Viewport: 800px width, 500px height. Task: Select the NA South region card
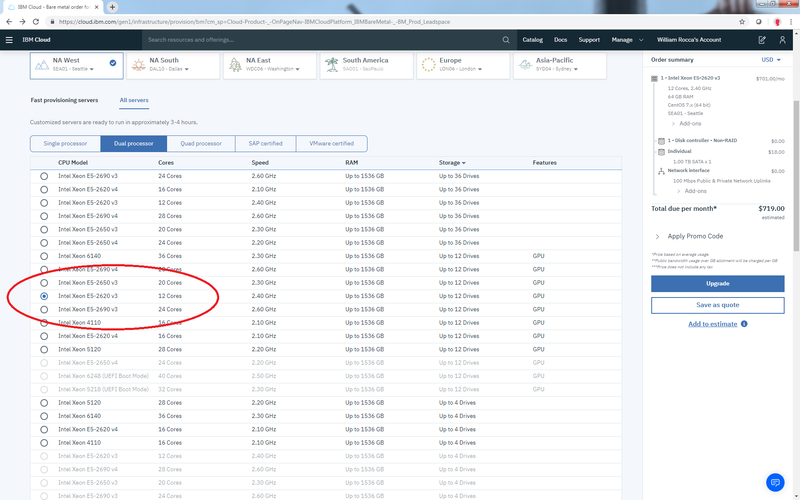tap(173, 65)
